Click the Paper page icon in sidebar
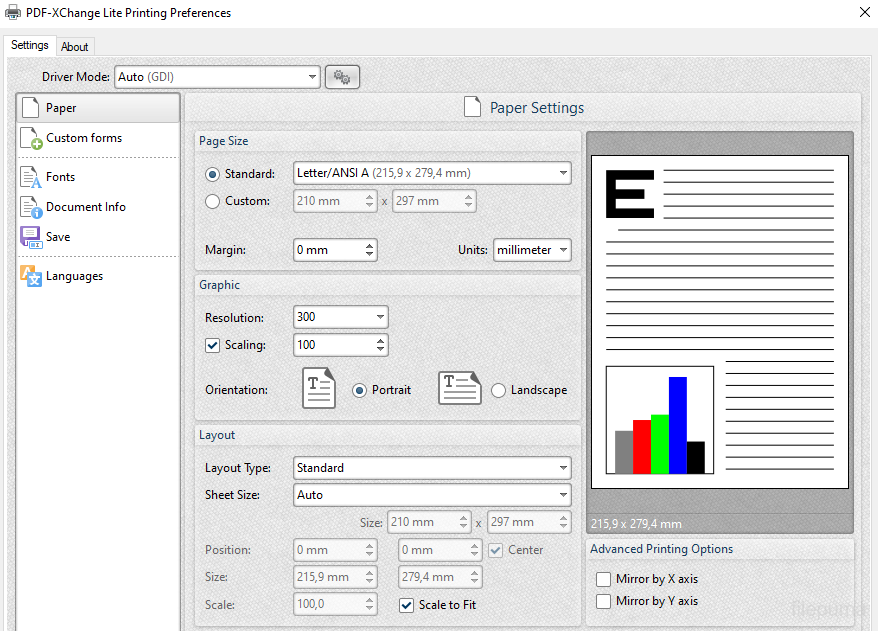Viewport: 878px width, 631px height. click(x=30, y=108)
